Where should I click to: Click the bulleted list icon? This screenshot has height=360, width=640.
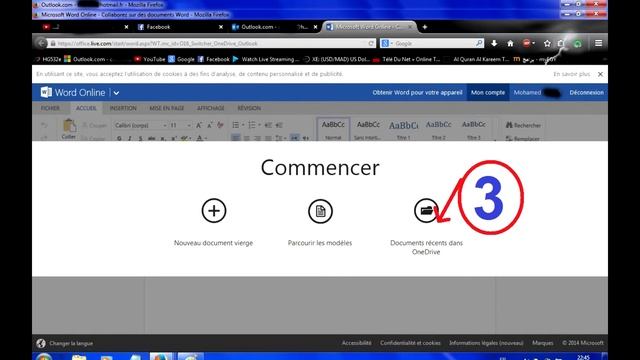click(237, 125)
